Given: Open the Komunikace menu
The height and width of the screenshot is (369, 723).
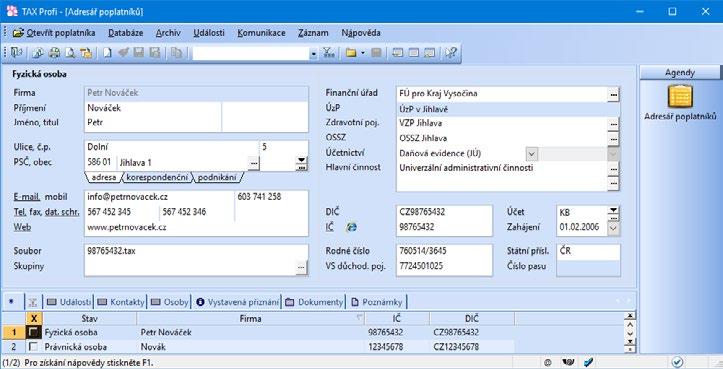Looking at the screenshot, I should (261, 33).
